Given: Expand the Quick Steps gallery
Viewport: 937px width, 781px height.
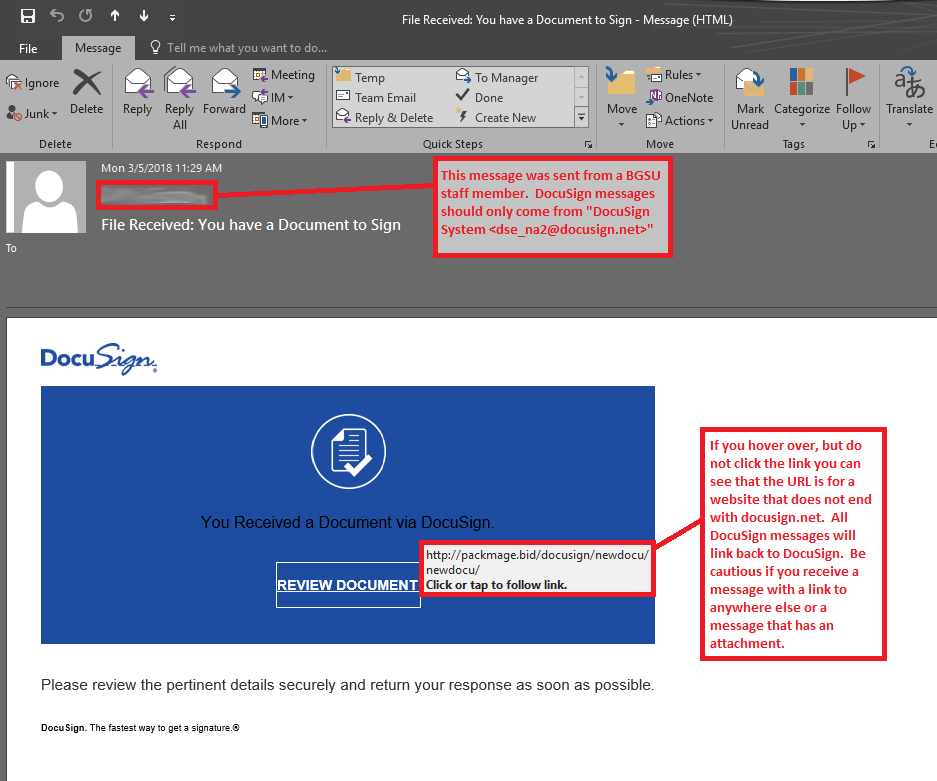Looking at the screenshot, I should 582,118.
